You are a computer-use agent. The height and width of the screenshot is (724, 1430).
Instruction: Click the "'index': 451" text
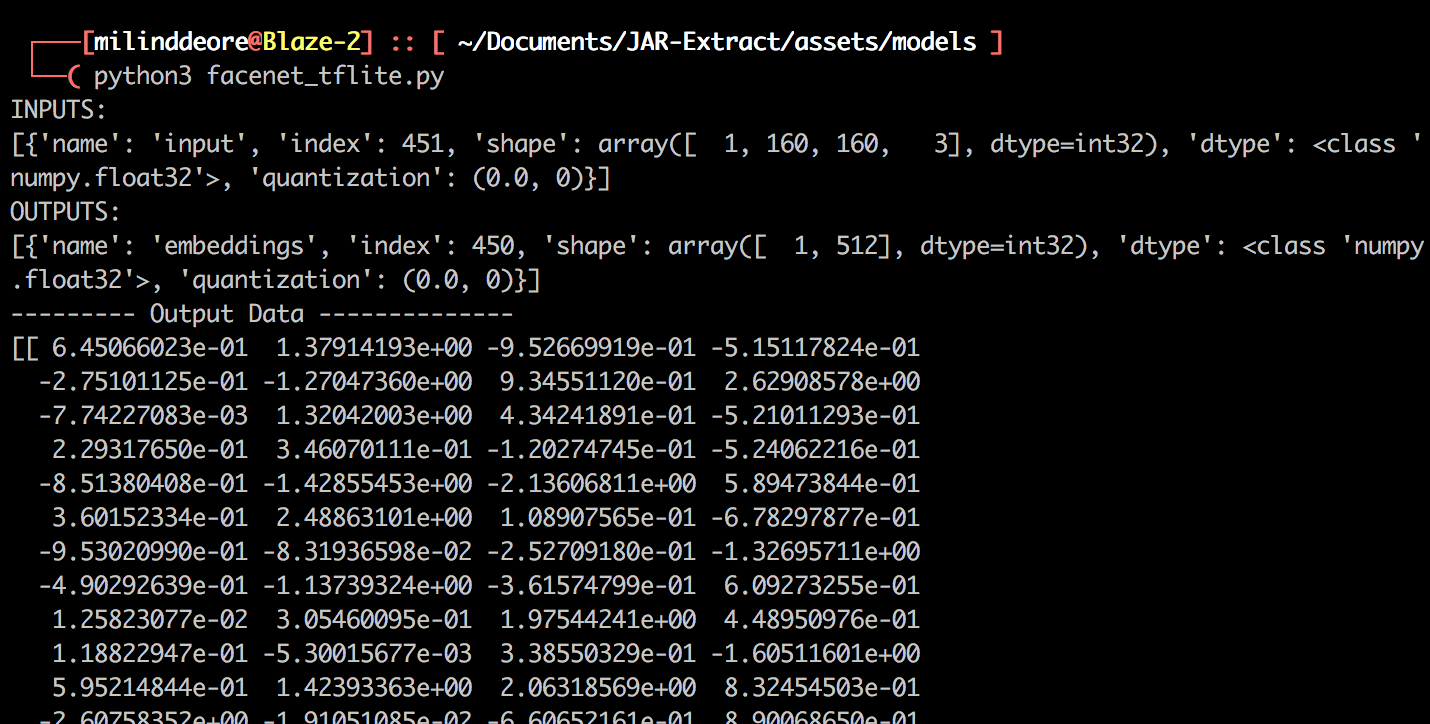pyautogui.click(x=367, y=144)
